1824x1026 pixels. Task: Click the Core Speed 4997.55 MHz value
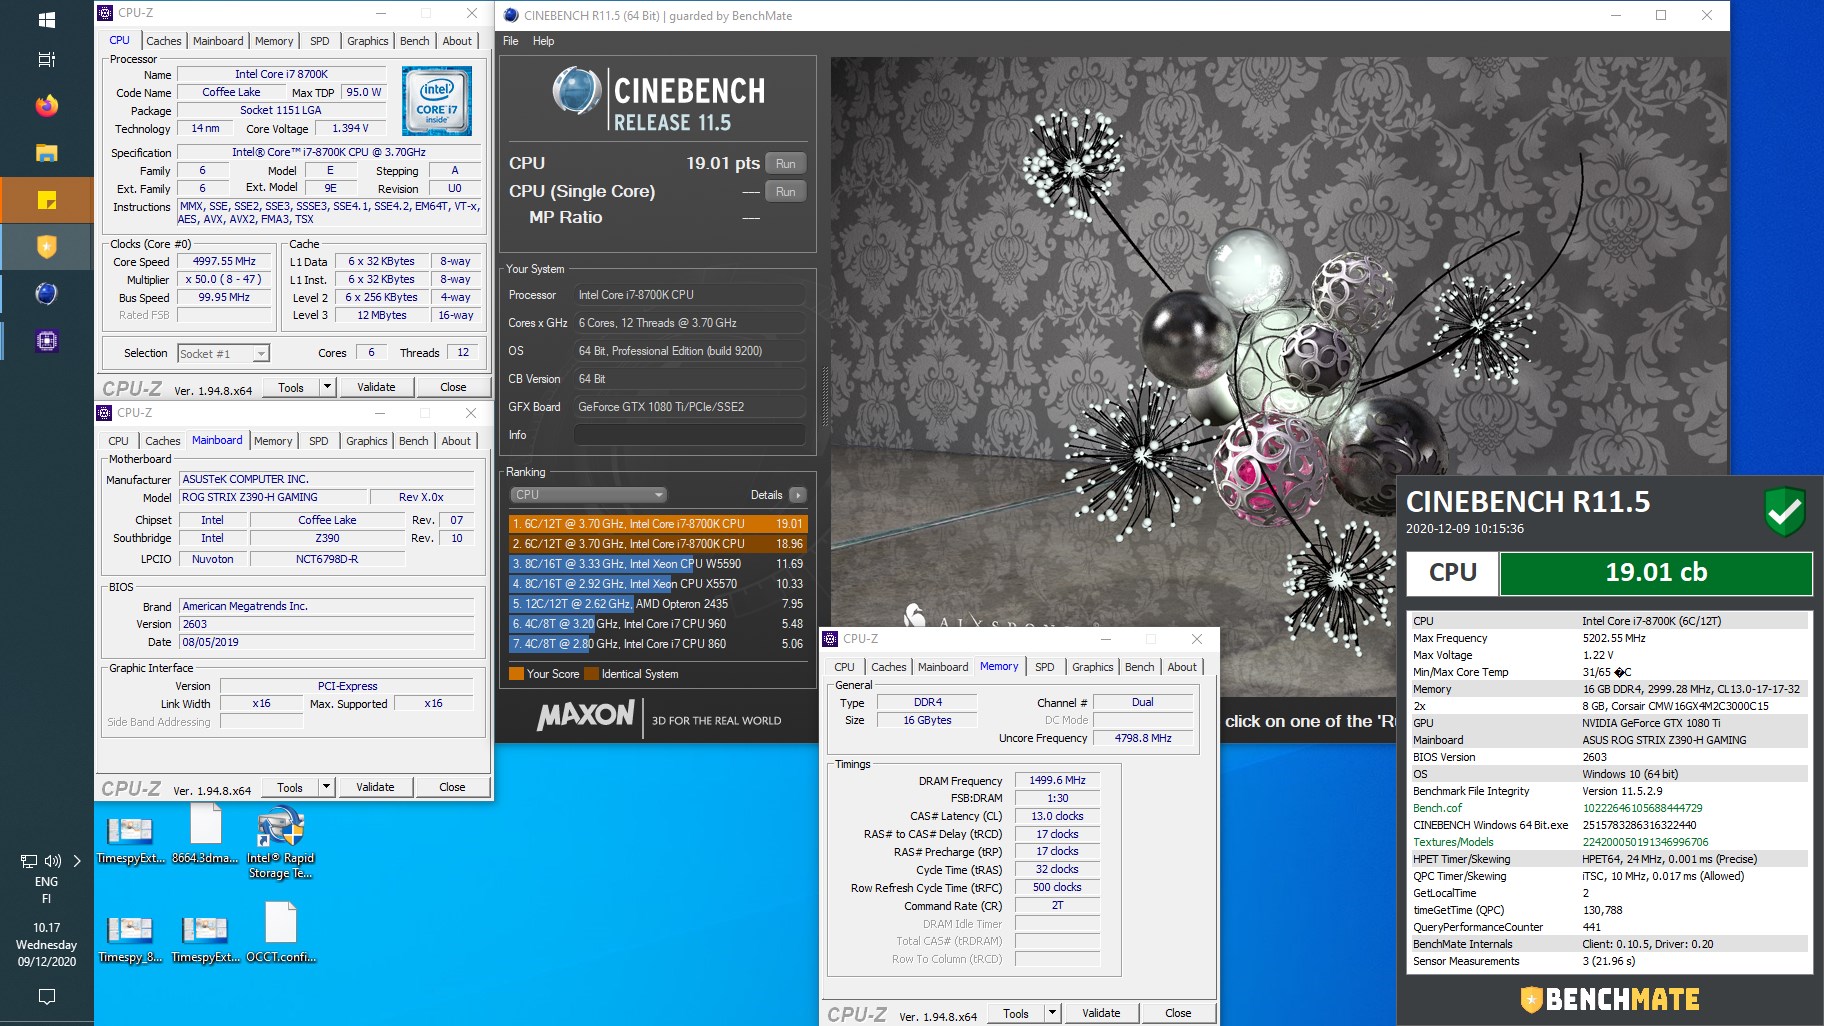coord(225,261)
